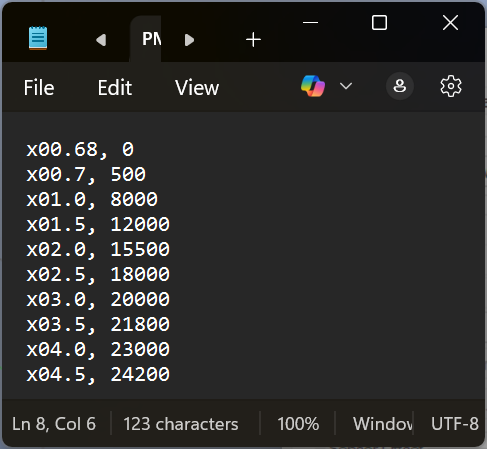Expand the Copilot dropdown chevron
Viewport: 487px width, 449px height.
[346, 86]
